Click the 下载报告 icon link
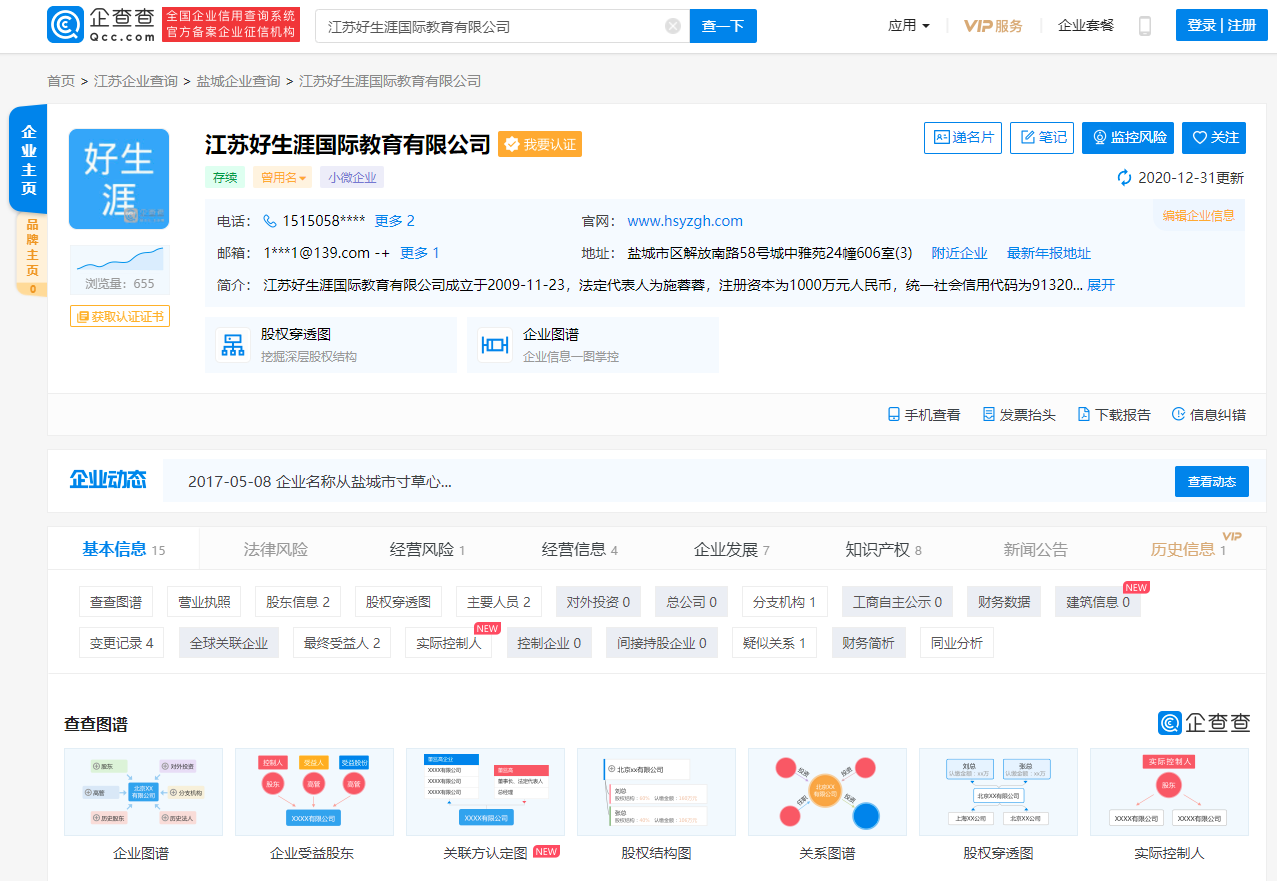The width and height of the screenshot is (1277, 881). coord(1114,414)
